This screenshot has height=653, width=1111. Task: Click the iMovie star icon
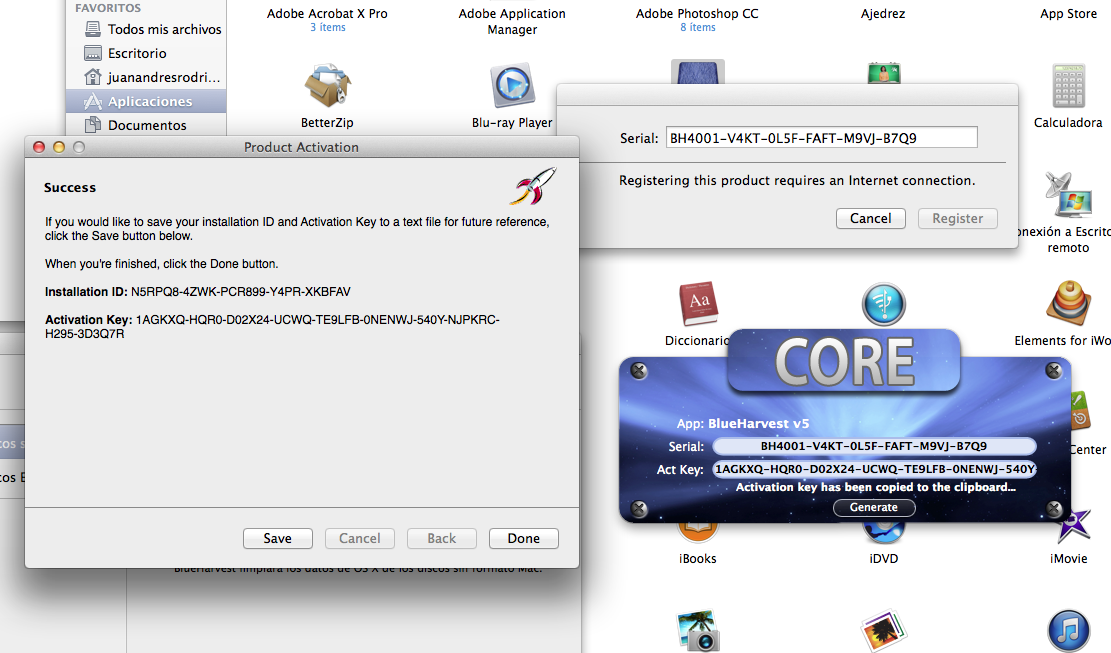(x=1072, y=528)
